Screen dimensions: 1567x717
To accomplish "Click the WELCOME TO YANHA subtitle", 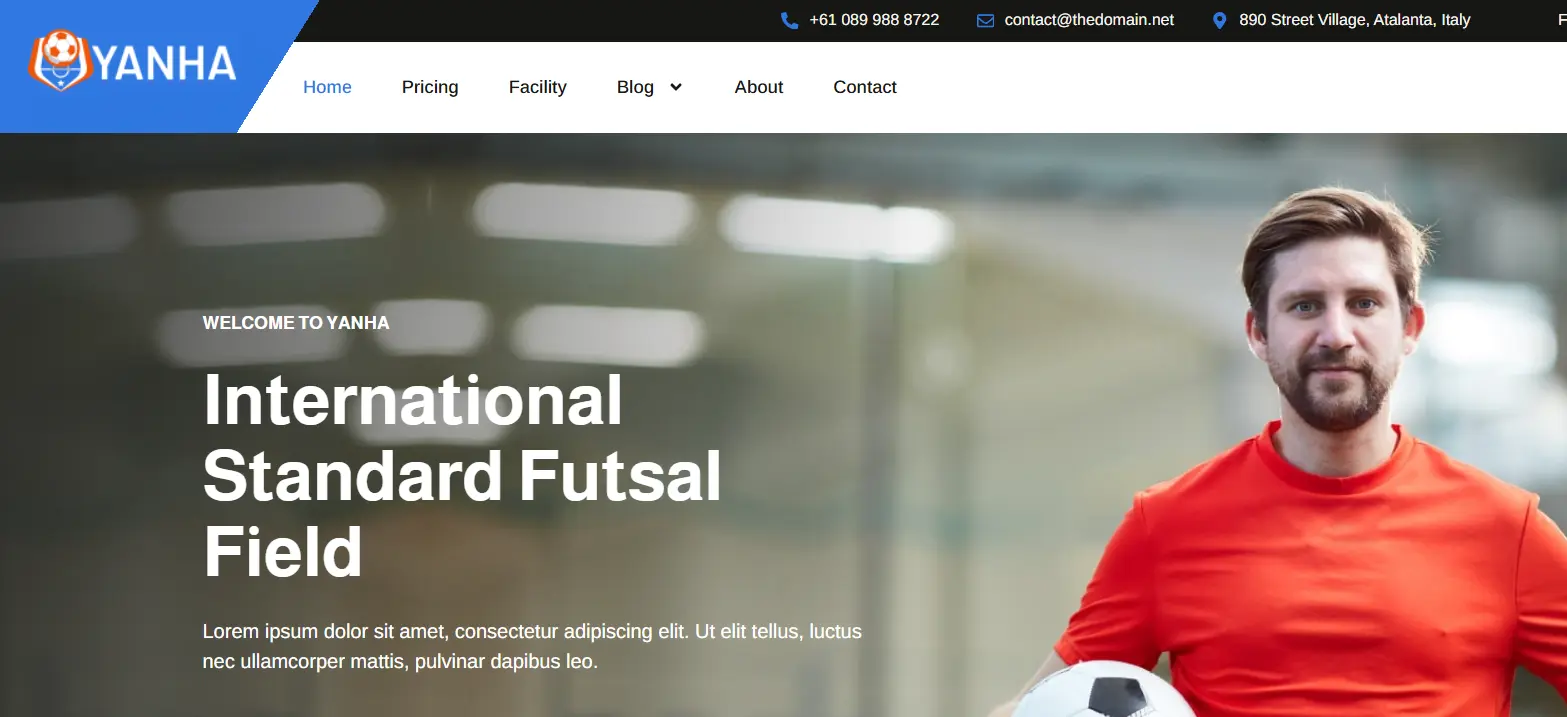I will tap(296, 323).
